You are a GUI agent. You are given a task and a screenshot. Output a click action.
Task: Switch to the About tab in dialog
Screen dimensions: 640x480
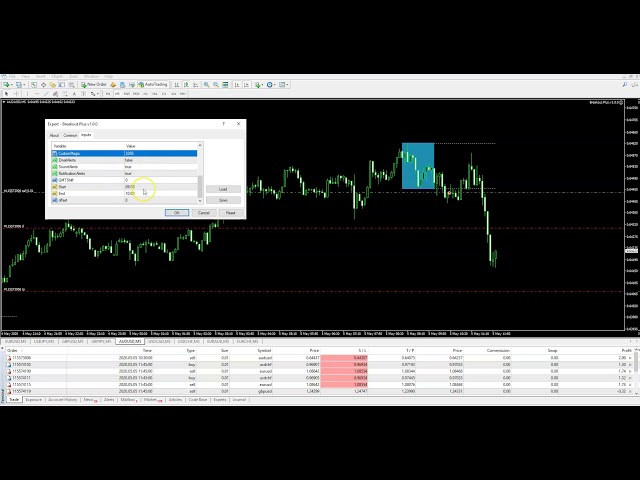(55, 135)
